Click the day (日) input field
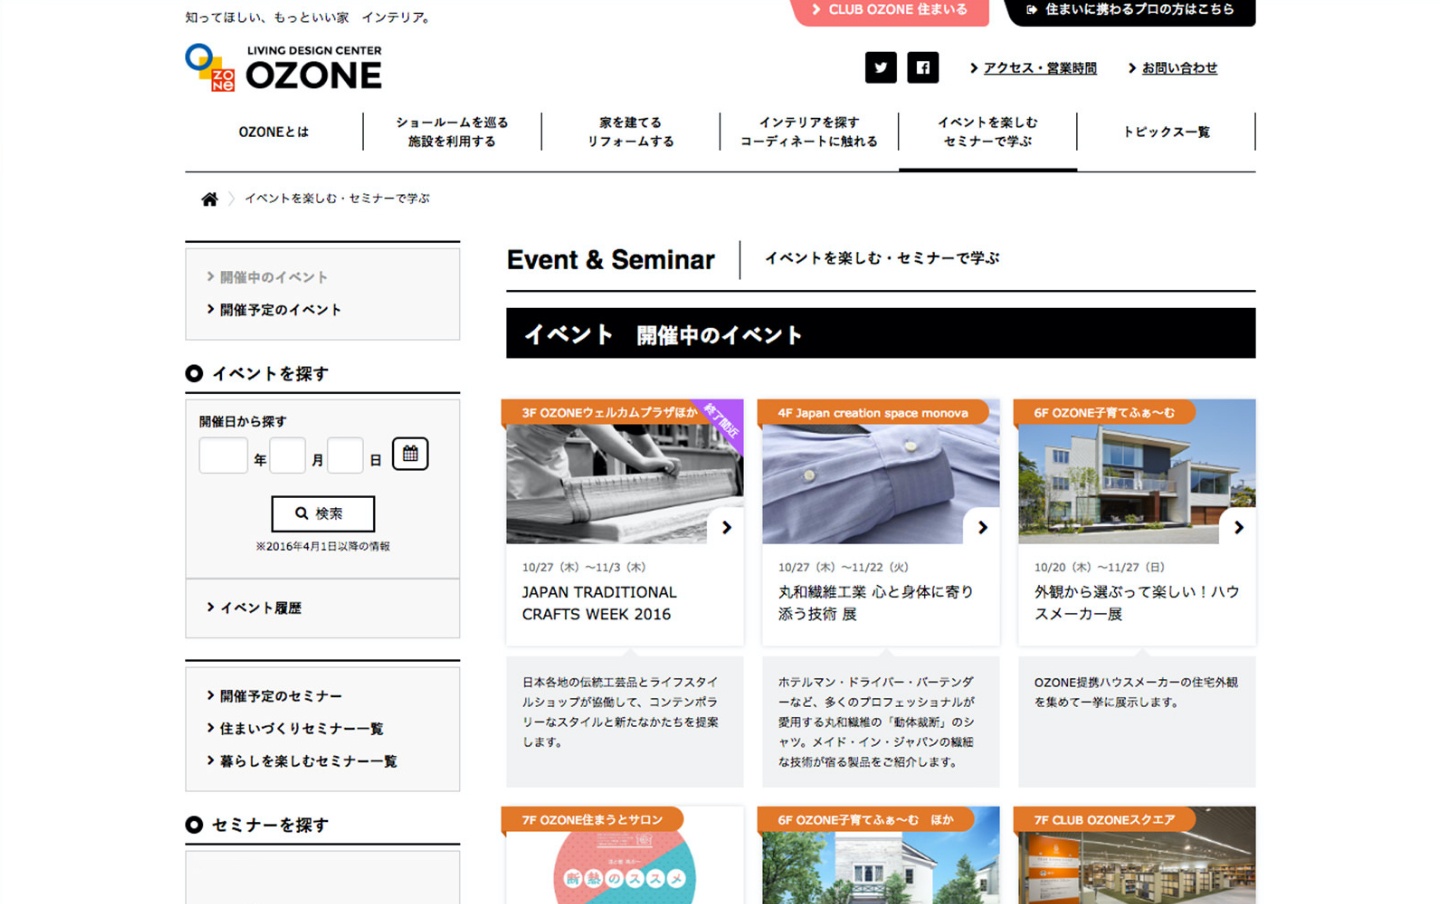1440x904 pixels. point(345,456)
